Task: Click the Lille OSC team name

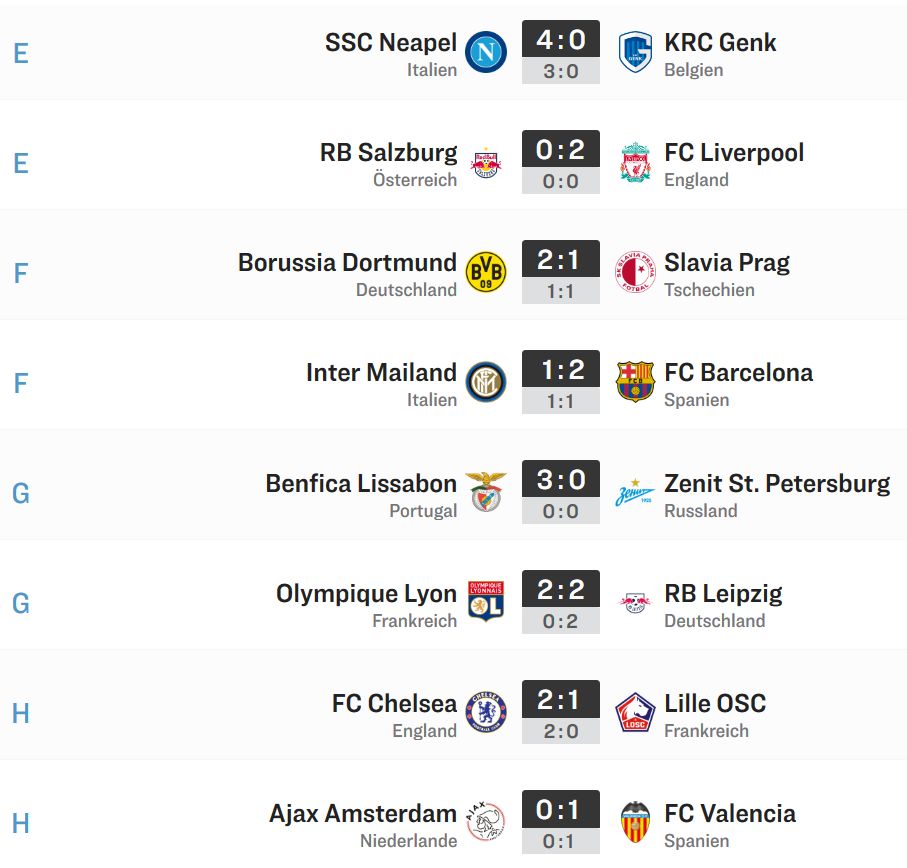Action: 715,703
